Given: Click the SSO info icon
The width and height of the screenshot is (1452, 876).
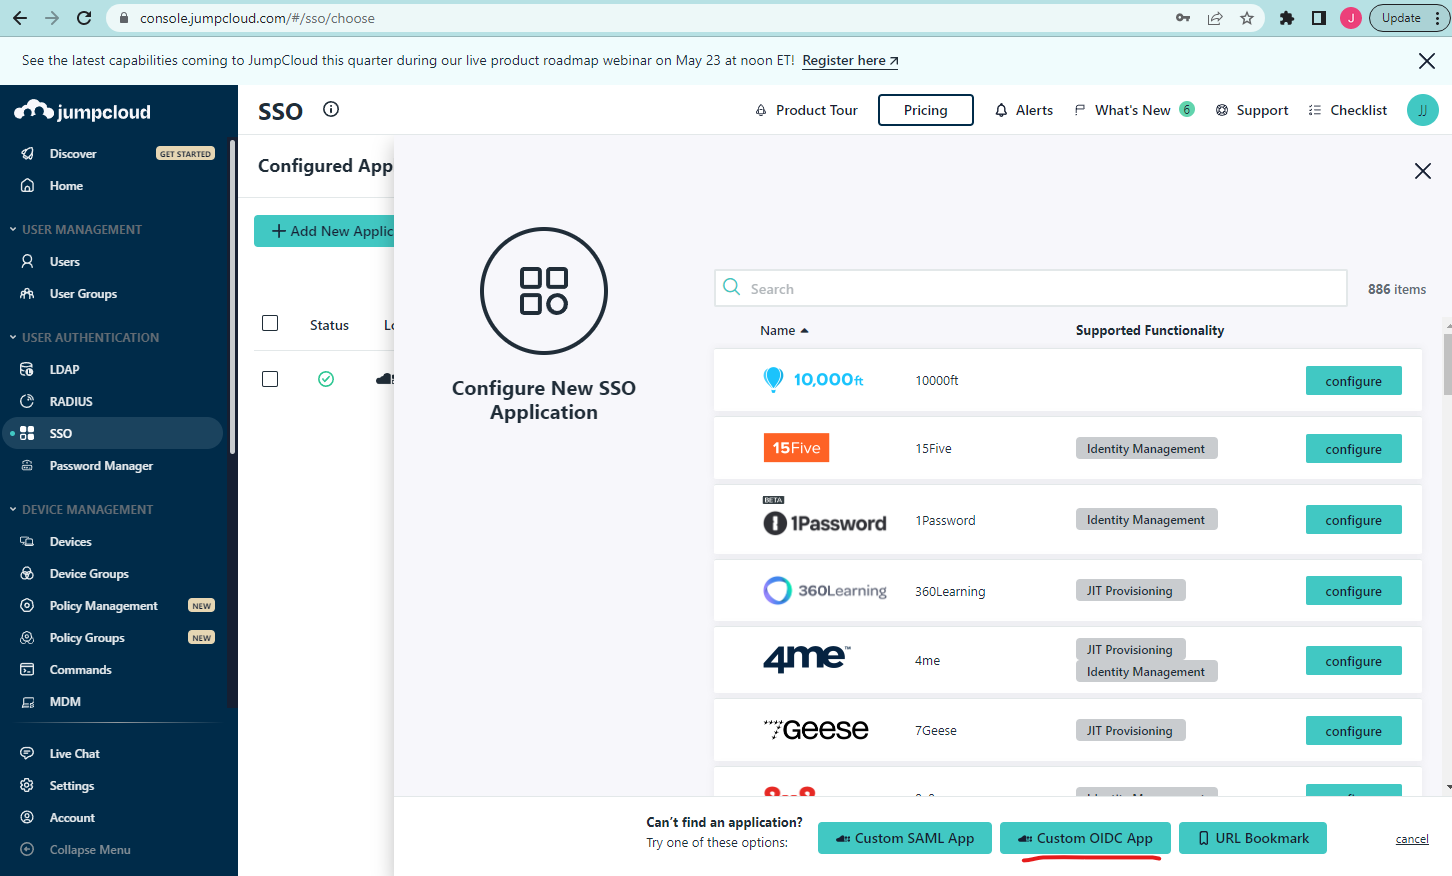Looking at the screenshot, I should click(x=331, y=109).
